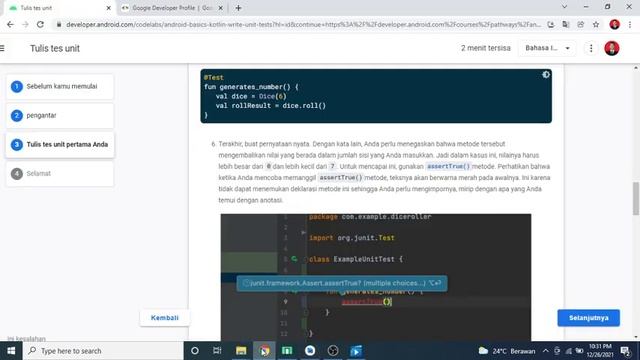Click the Chrome taskbar icon
Image resolution: width=640 pixels, height=360 pixels.
point(264,351)
